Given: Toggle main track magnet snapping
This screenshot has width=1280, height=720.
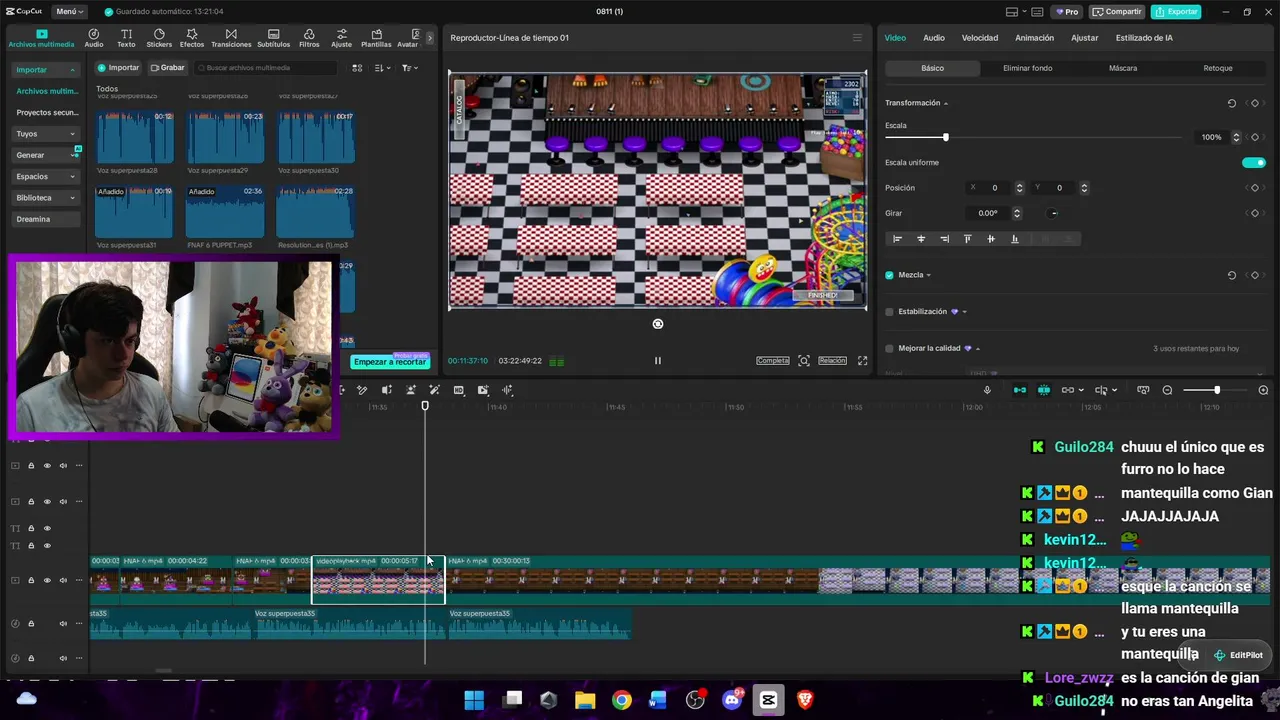Looking at the screenshot, I should pos(1020,390).
